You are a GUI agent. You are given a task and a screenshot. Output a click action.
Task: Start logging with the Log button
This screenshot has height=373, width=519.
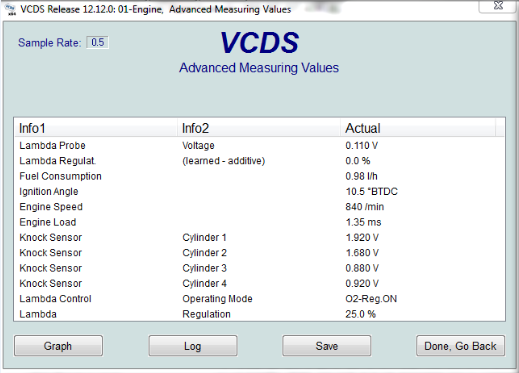pyautogui.click(x=193, y=346)
